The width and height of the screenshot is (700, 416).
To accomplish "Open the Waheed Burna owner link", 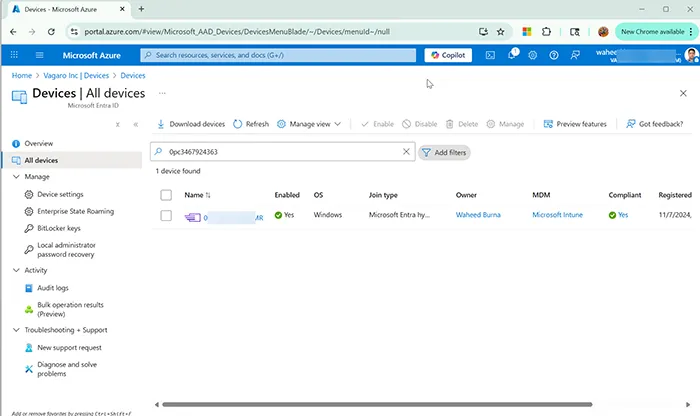I will 478,215.
